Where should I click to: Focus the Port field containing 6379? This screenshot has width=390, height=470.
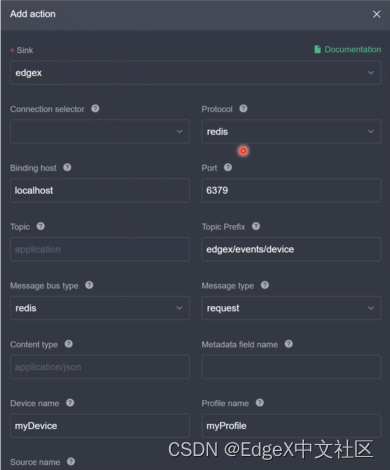(x=291, y=190)
